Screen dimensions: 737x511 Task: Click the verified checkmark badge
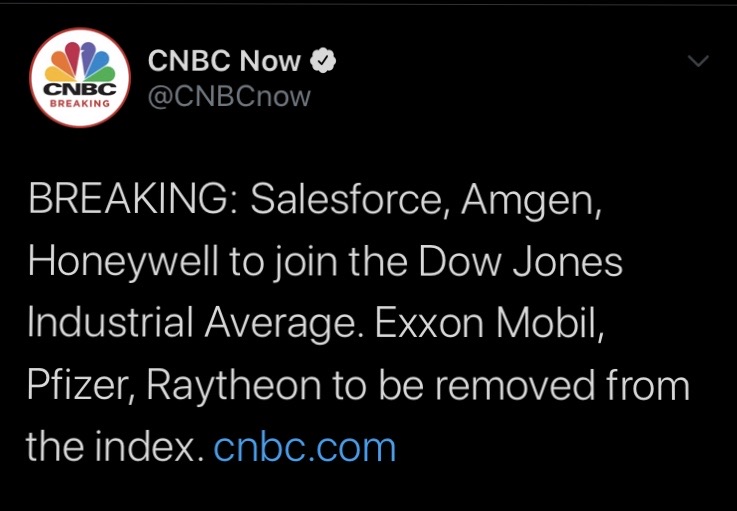tap(324, 61)
